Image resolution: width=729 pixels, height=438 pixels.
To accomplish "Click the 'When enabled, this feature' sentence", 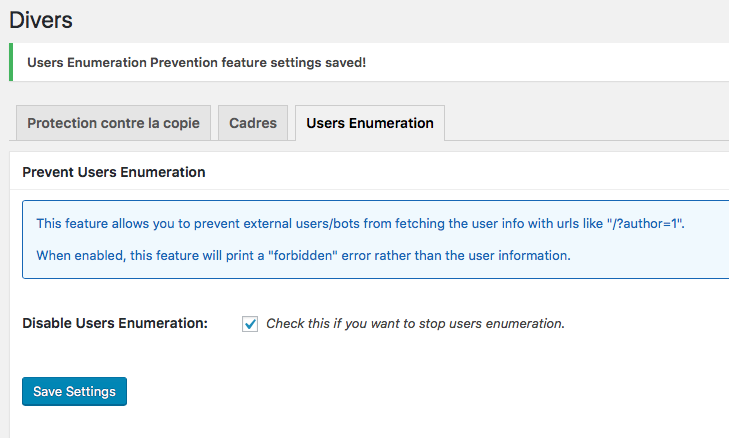I will coord(303,256).
